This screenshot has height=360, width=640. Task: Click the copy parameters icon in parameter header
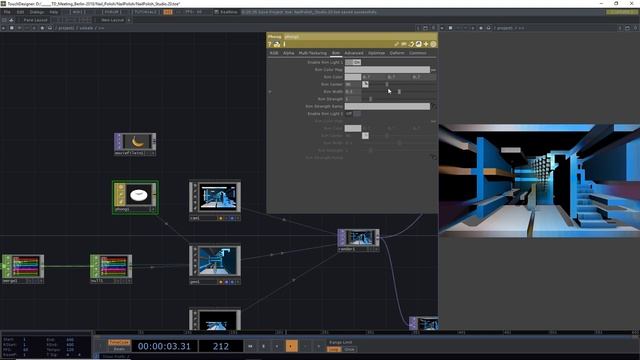click(411, 44)
